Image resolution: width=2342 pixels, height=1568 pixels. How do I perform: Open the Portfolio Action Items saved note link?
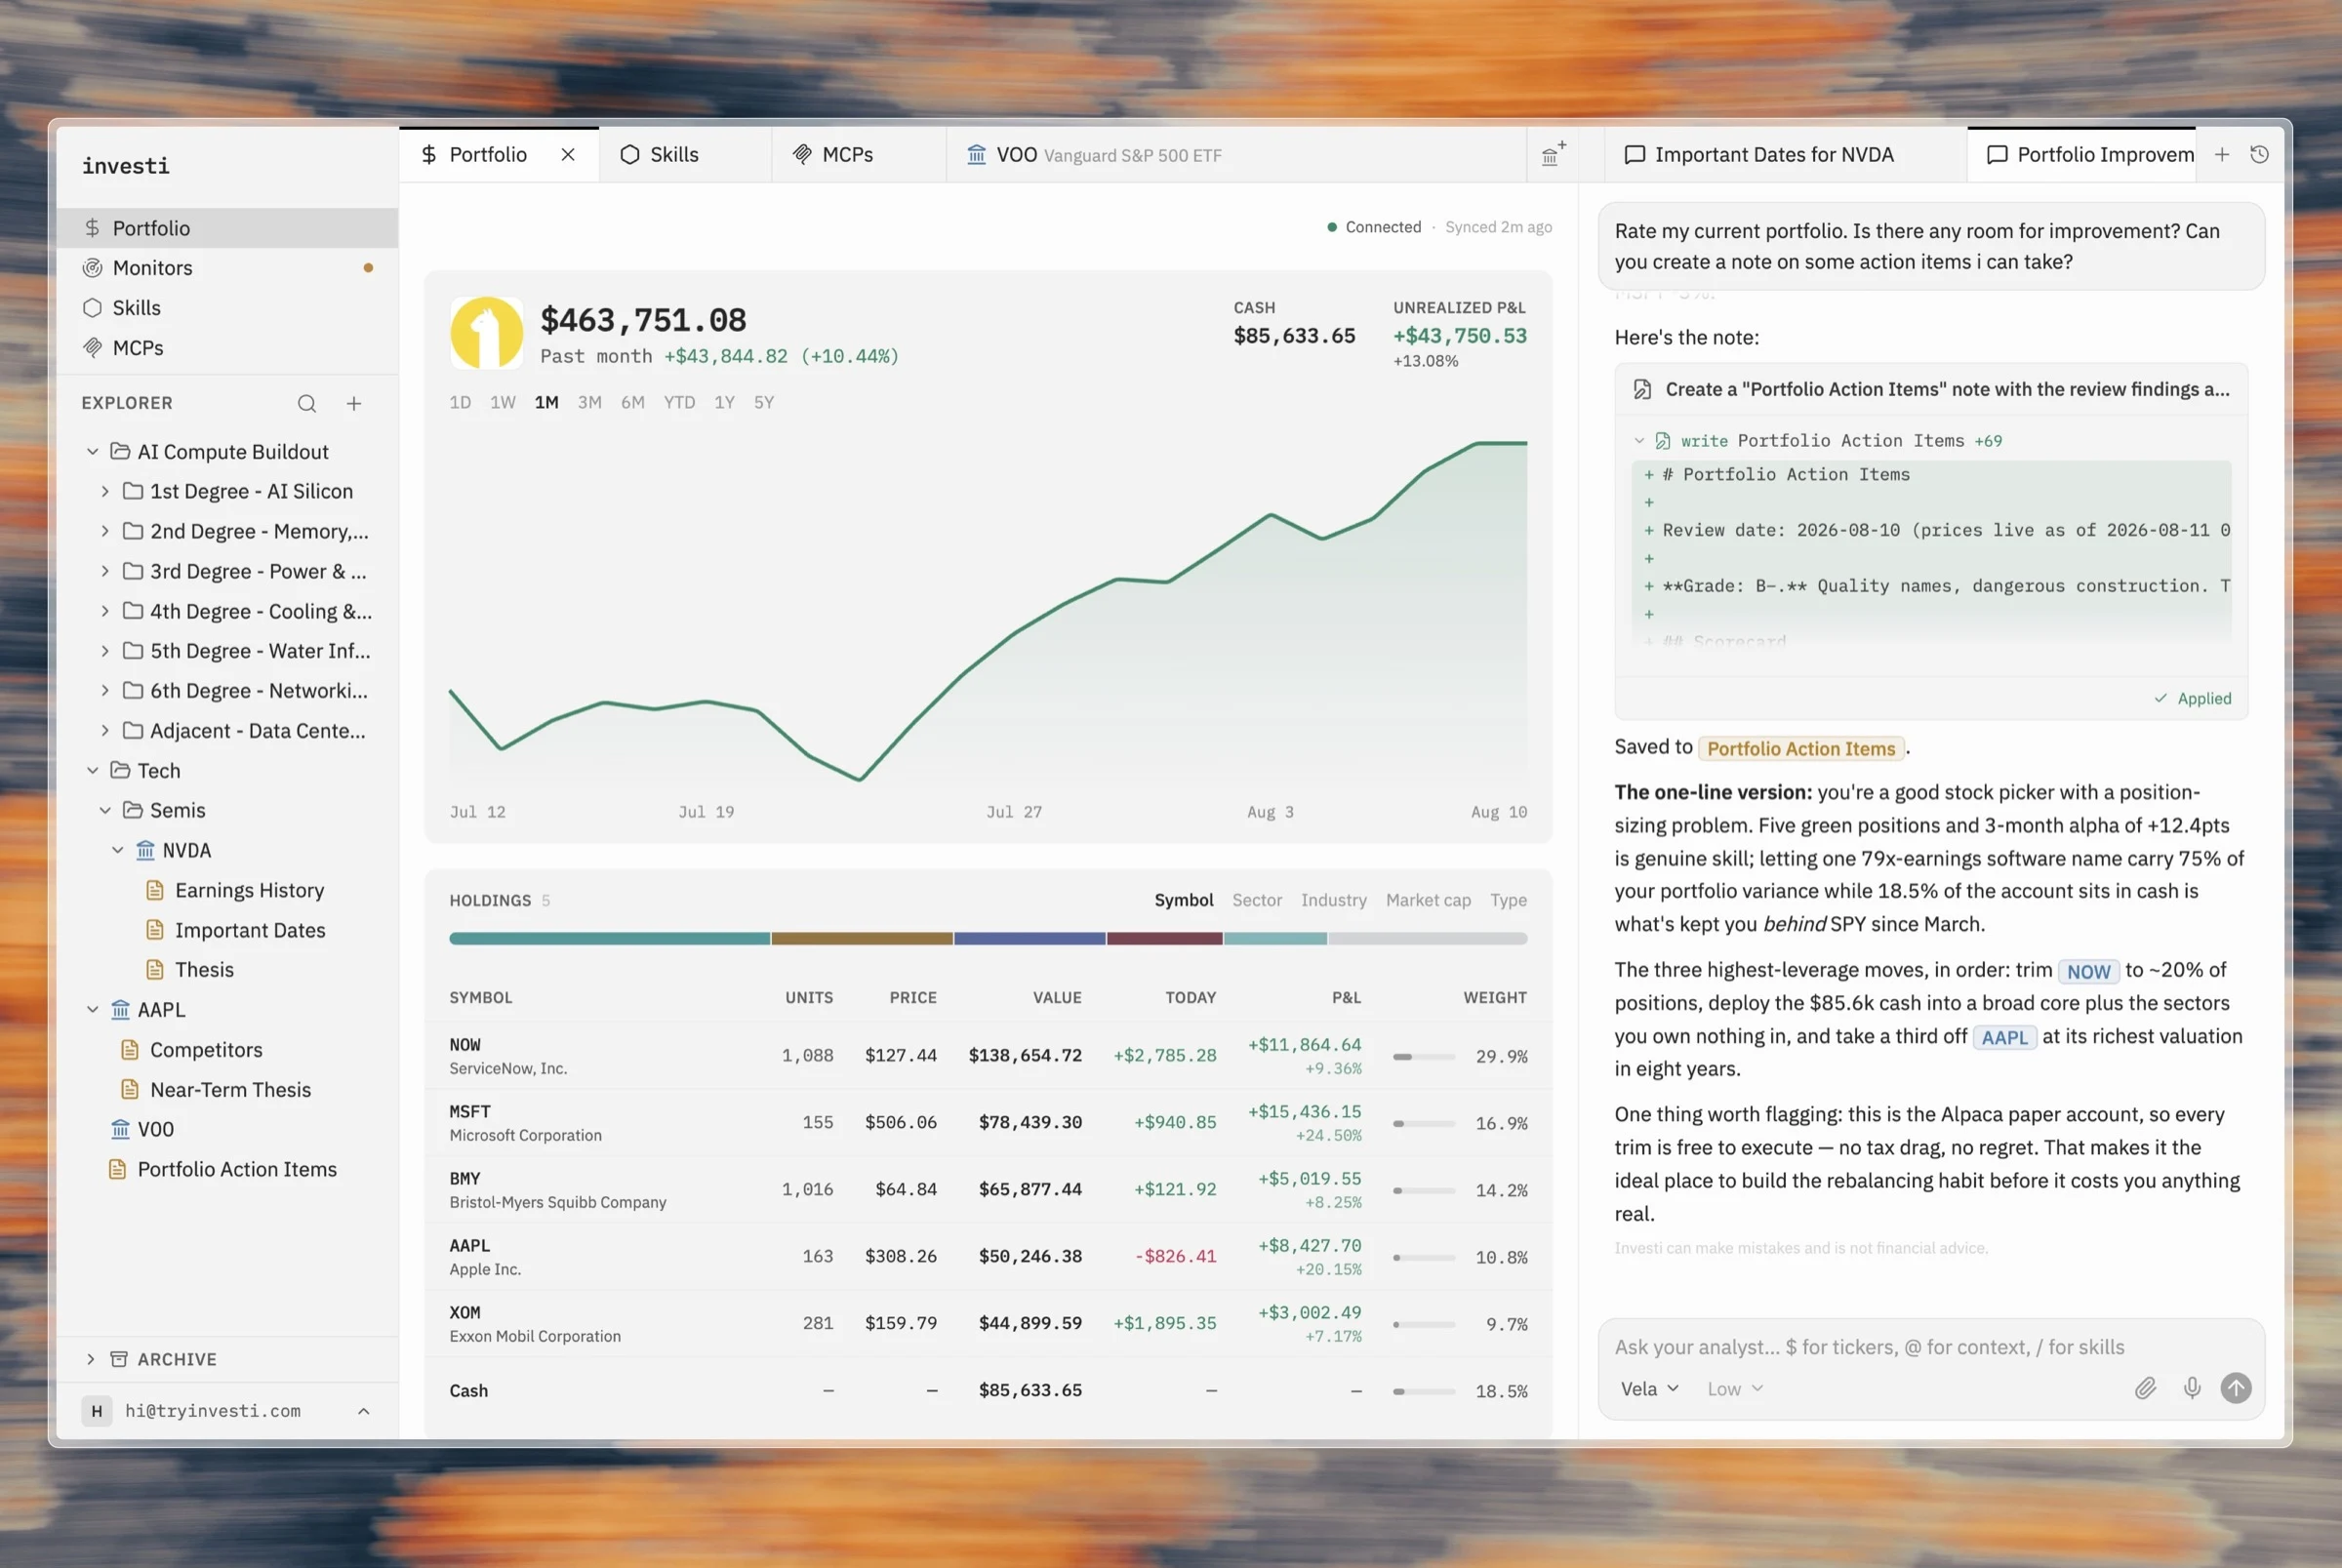(1801, 748)
